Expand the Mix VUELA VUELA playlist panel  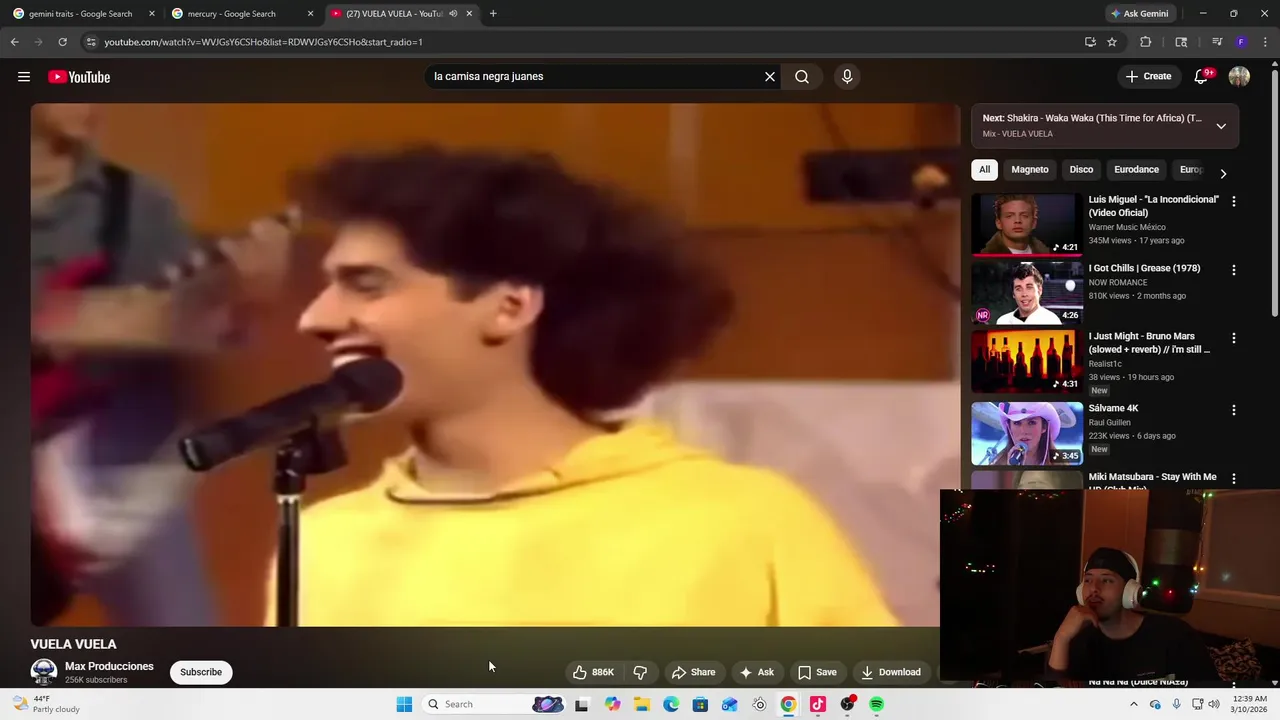point(1221,126)
